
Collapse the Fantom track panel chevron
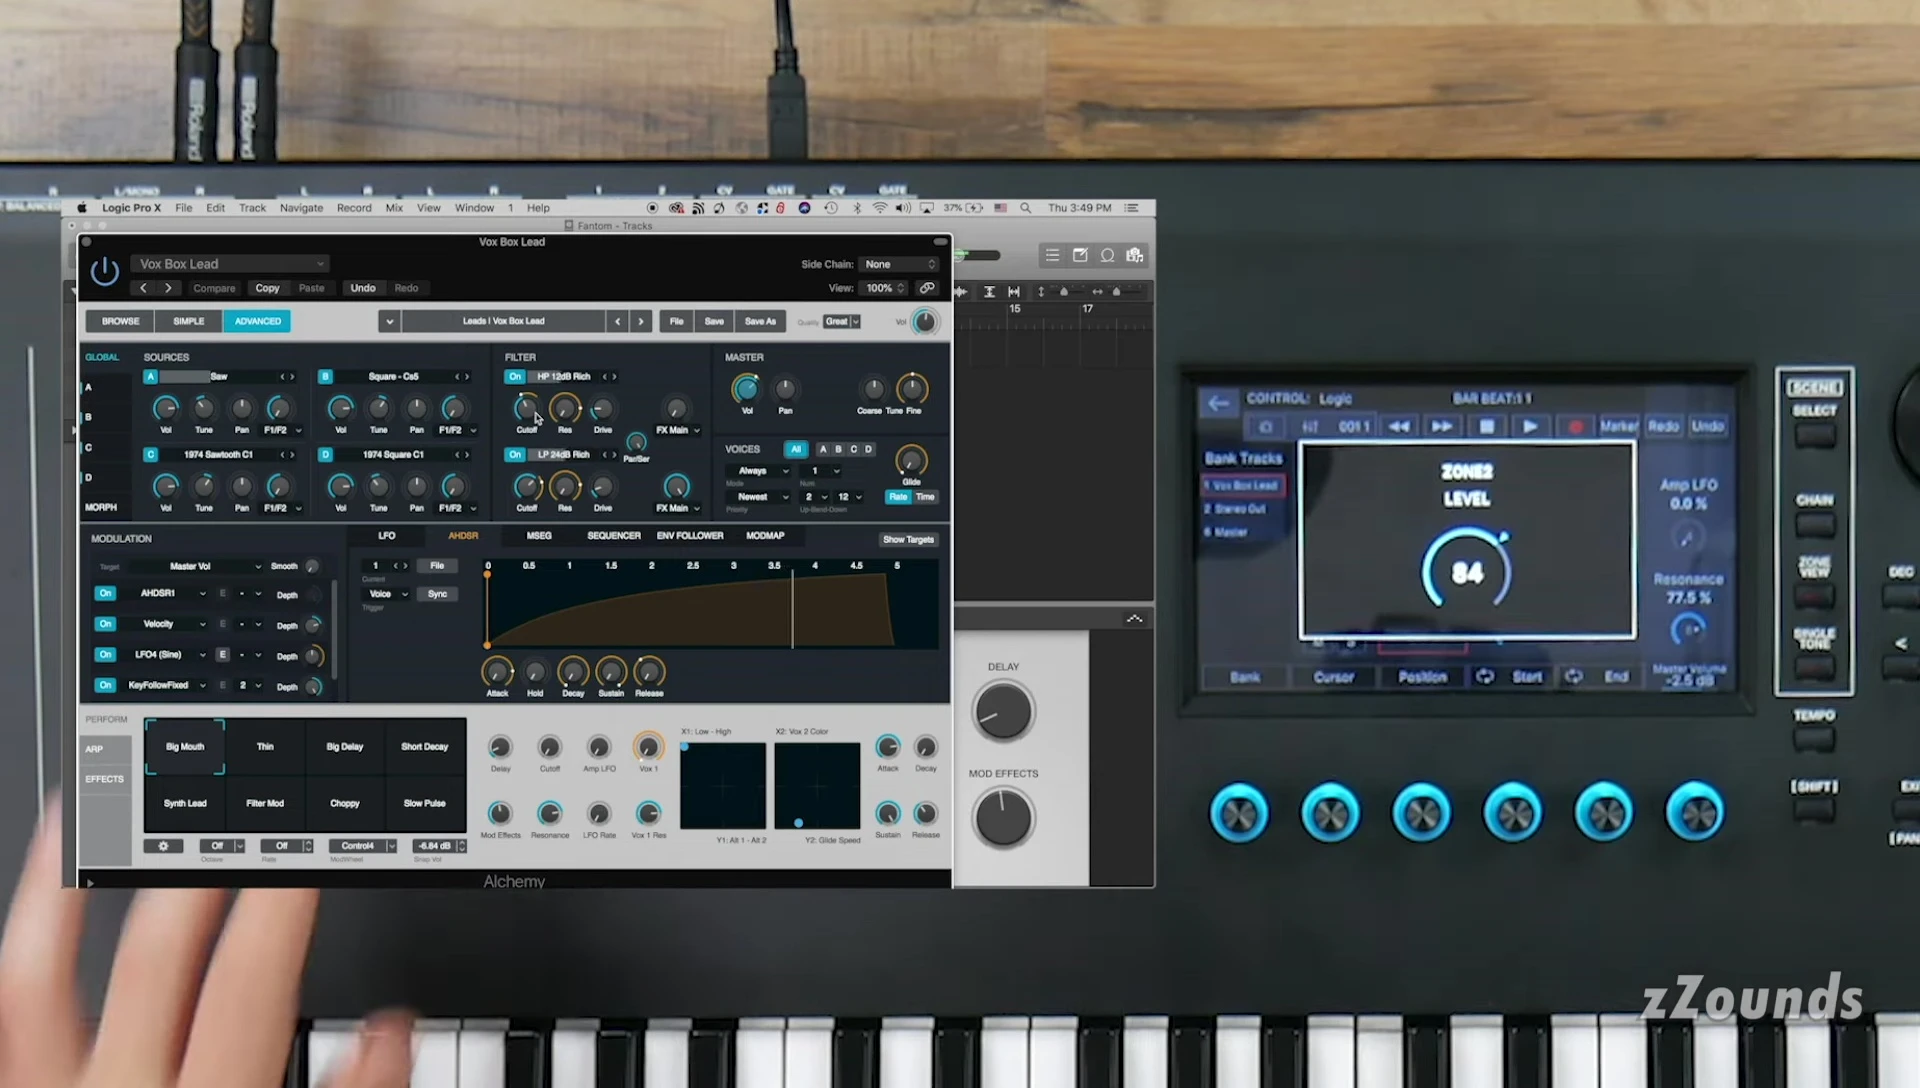pyautogui.click(x=1134, y=619)
